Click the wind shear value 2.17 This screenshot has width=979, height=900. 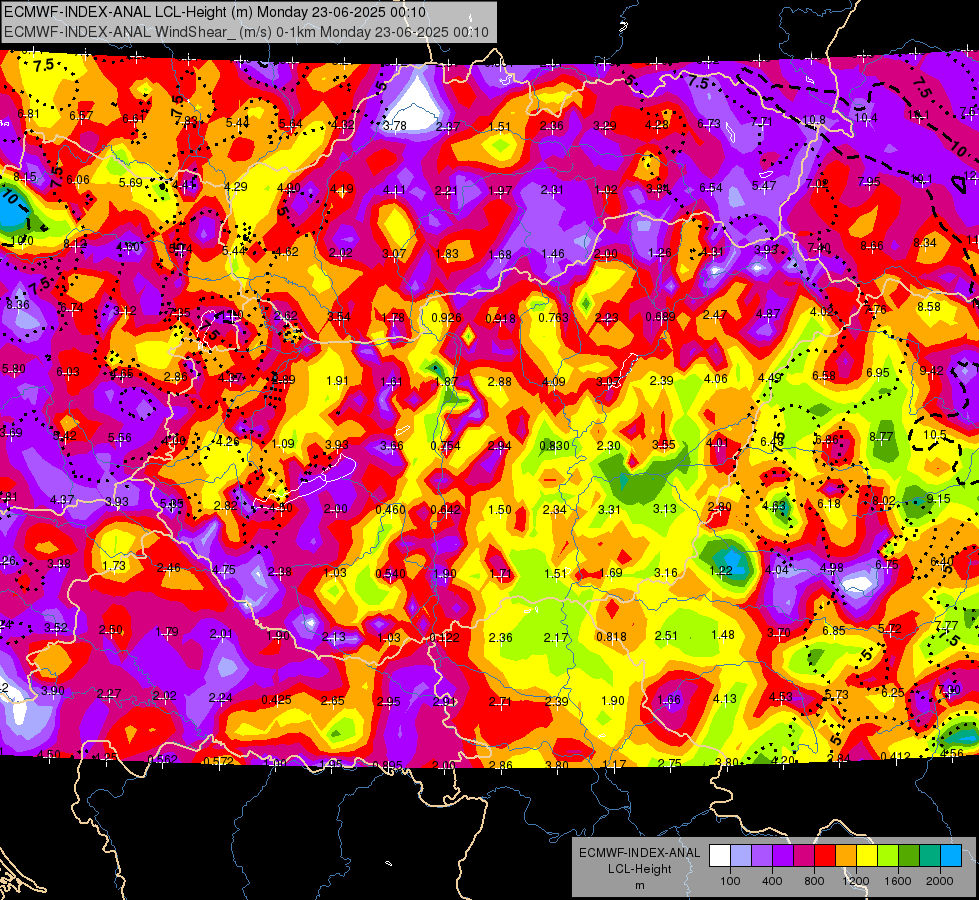[x=556, y=638]
